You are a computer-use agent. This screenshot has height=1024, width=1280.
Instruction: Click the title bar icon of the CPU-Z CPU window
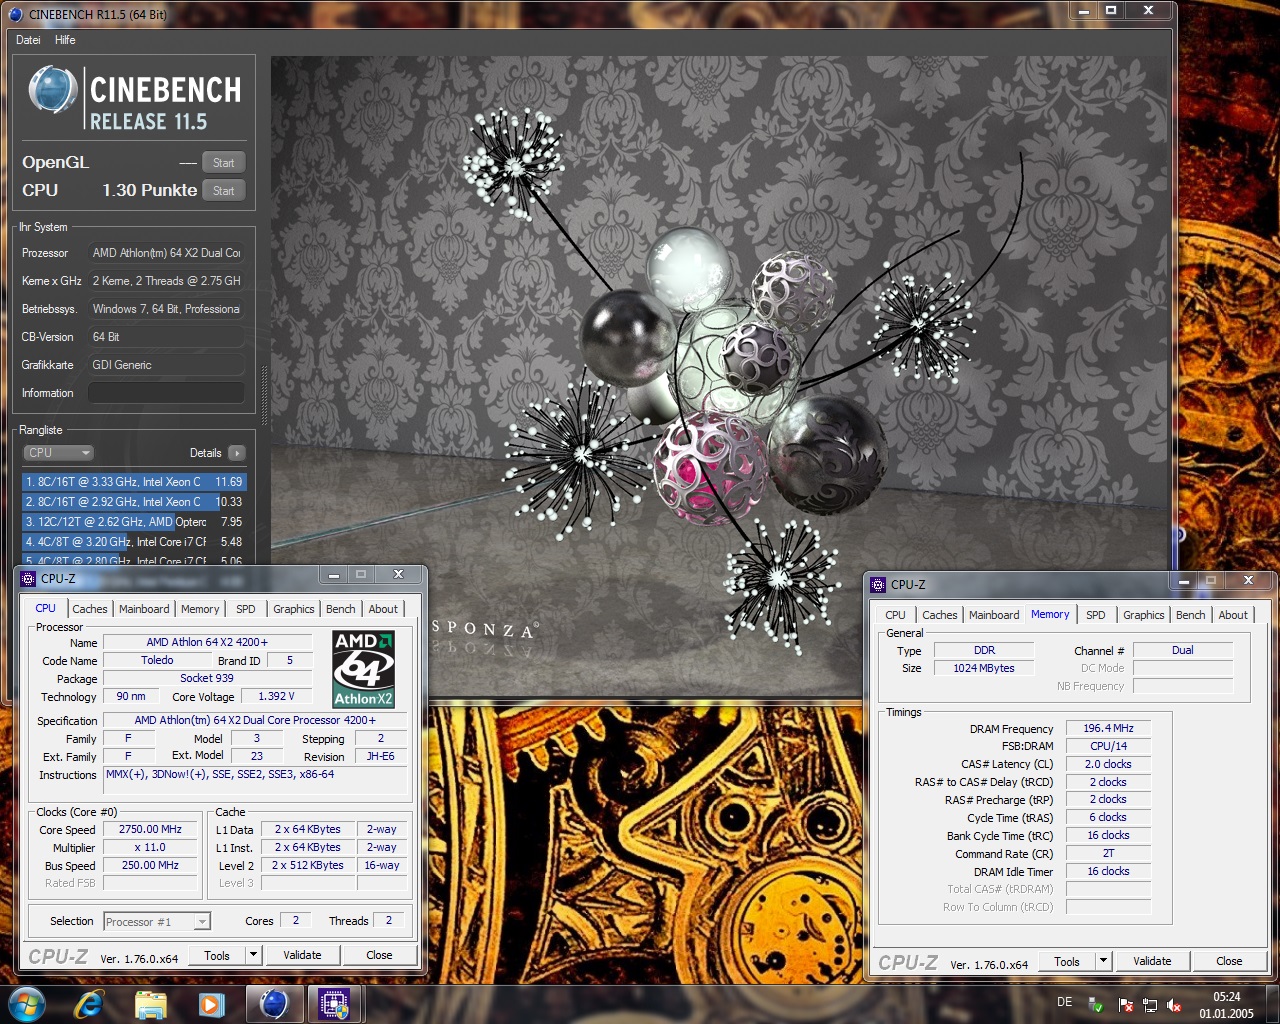click(29, 578)
